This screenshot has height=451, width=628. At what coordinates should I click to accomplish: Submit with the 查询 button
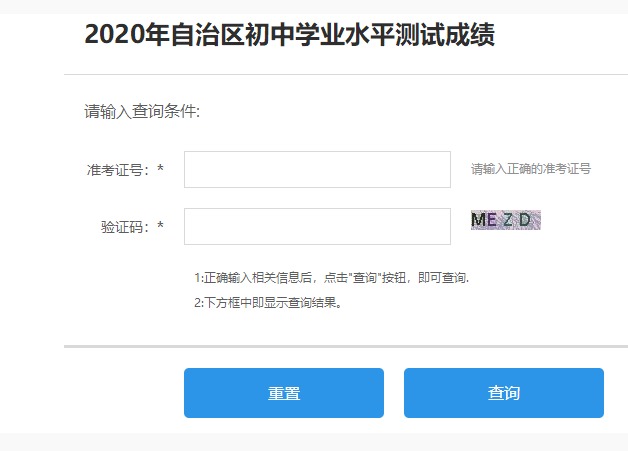click(503, 393)
